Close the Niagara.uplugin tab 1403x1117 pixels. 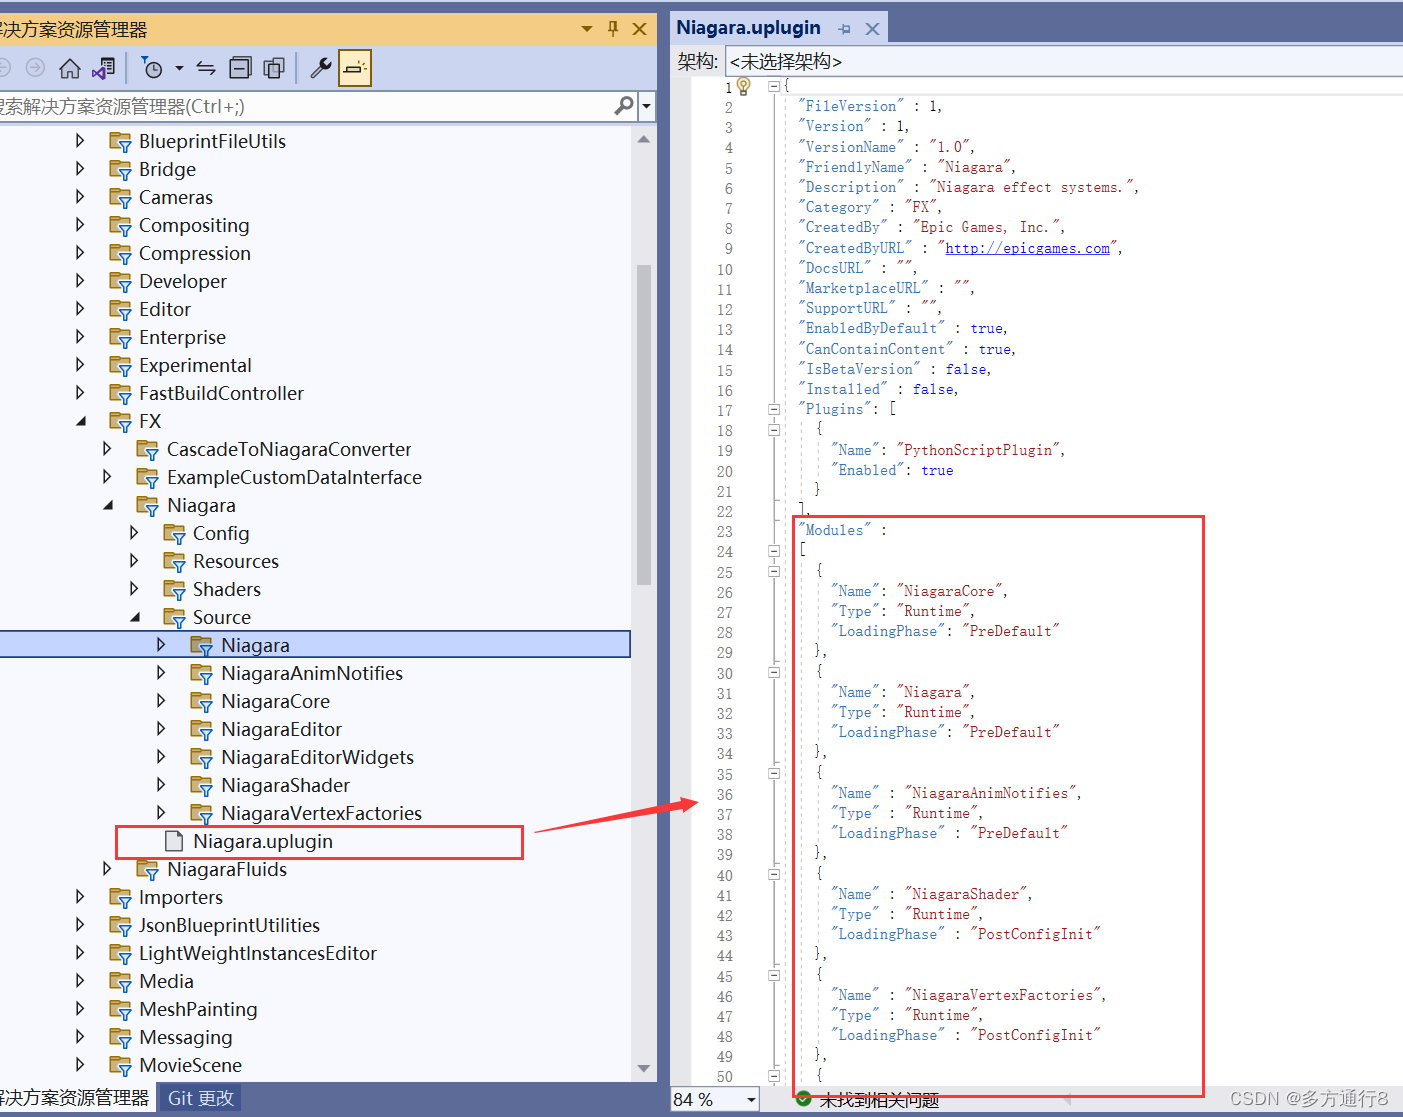[872, 29]
